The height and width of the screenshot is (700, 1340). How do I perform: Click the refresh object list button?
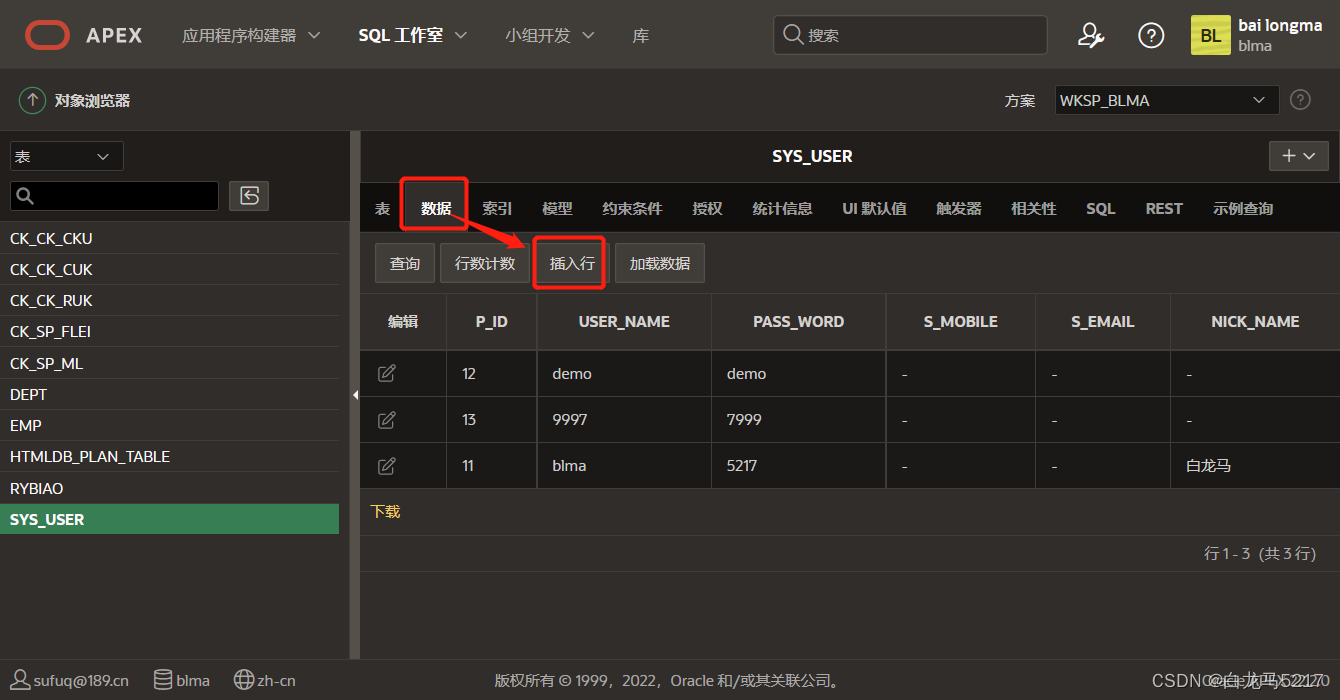pyautogui.click(x=249, y=195)
